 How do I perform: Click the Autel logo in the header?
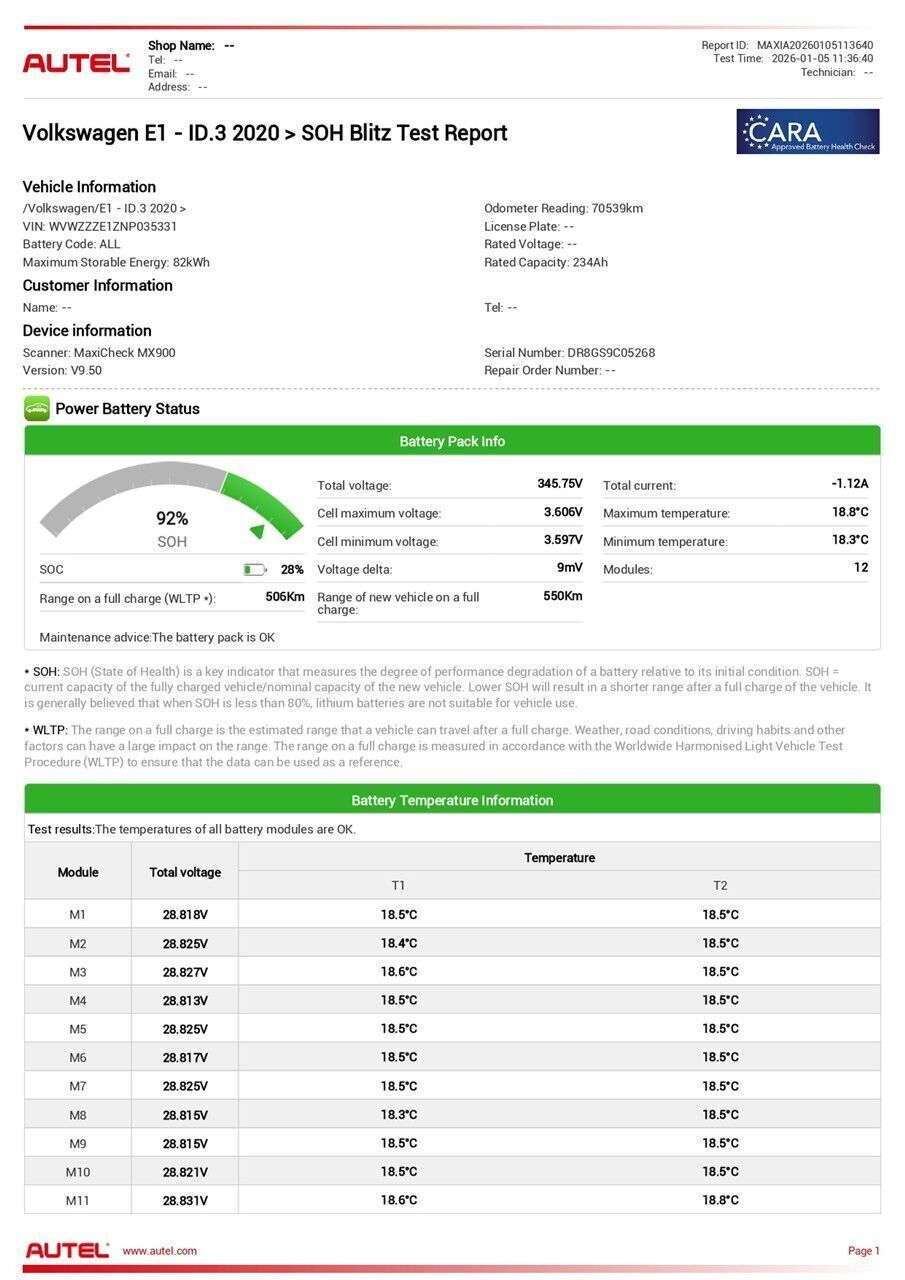click(76, 63)
